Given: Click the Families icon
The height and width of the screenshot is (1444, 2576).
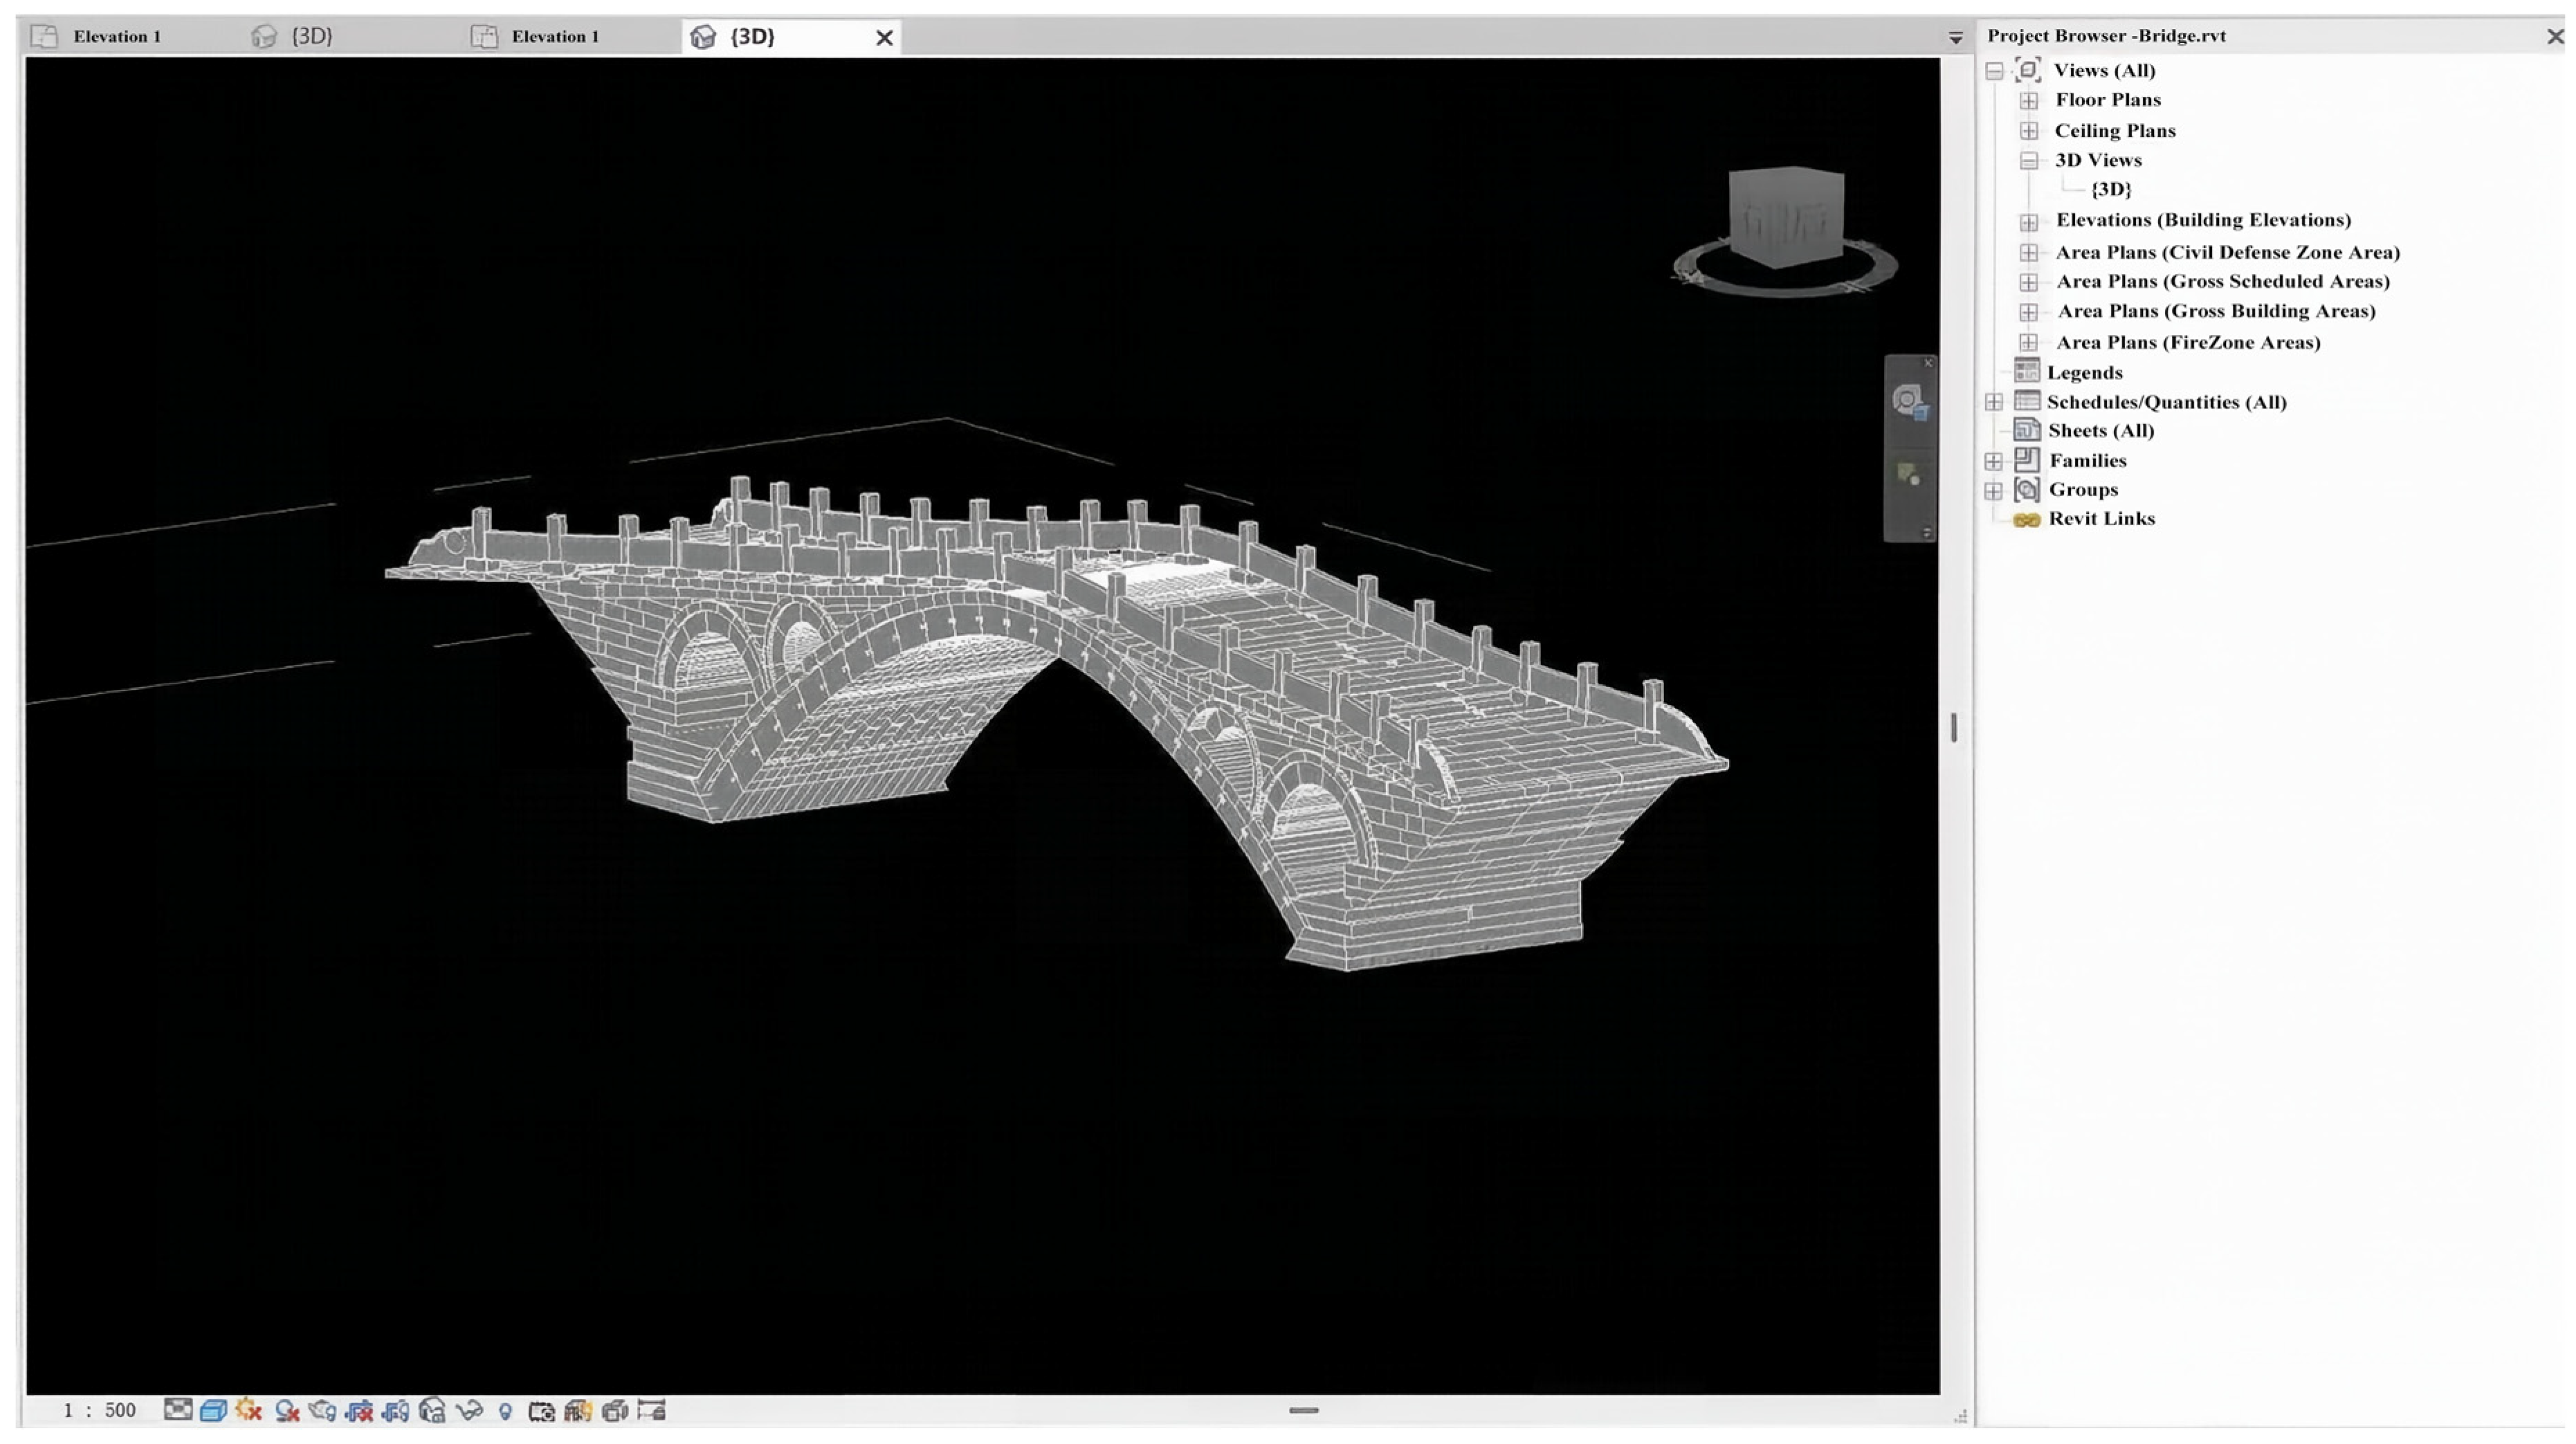Looking at the screenshot, I should 2027,459.
